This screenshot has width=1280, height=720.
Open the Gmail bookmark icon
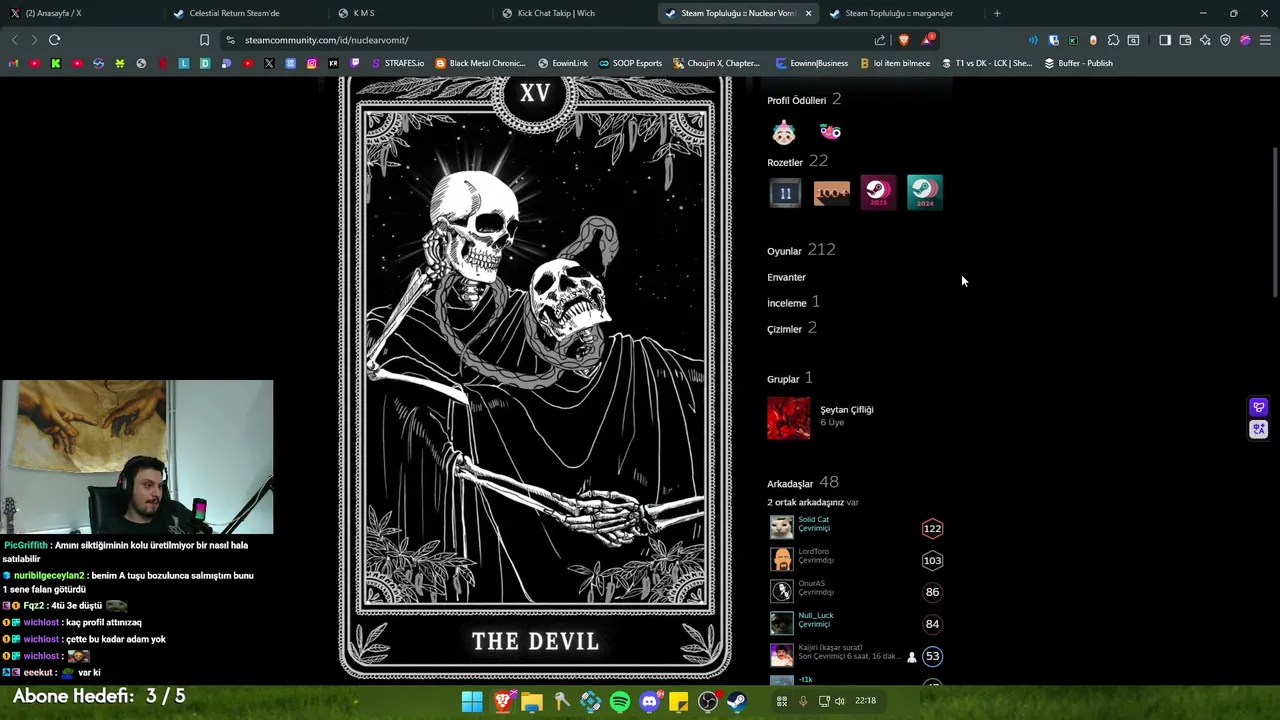coord(13,63)
